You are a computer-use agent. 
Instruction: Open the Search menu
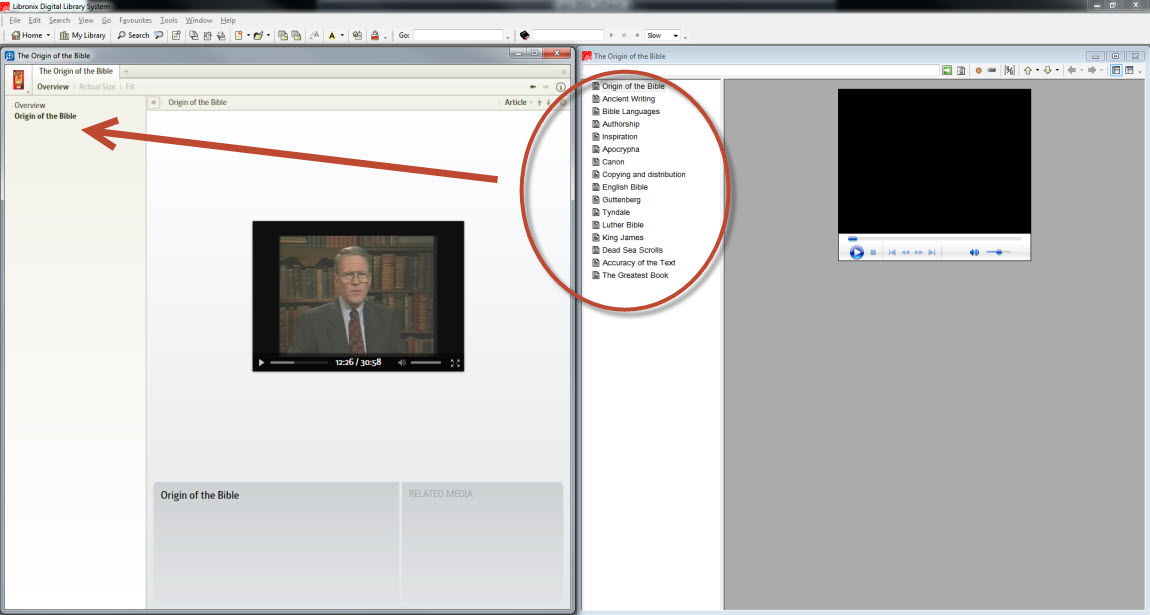coord(59,21)
